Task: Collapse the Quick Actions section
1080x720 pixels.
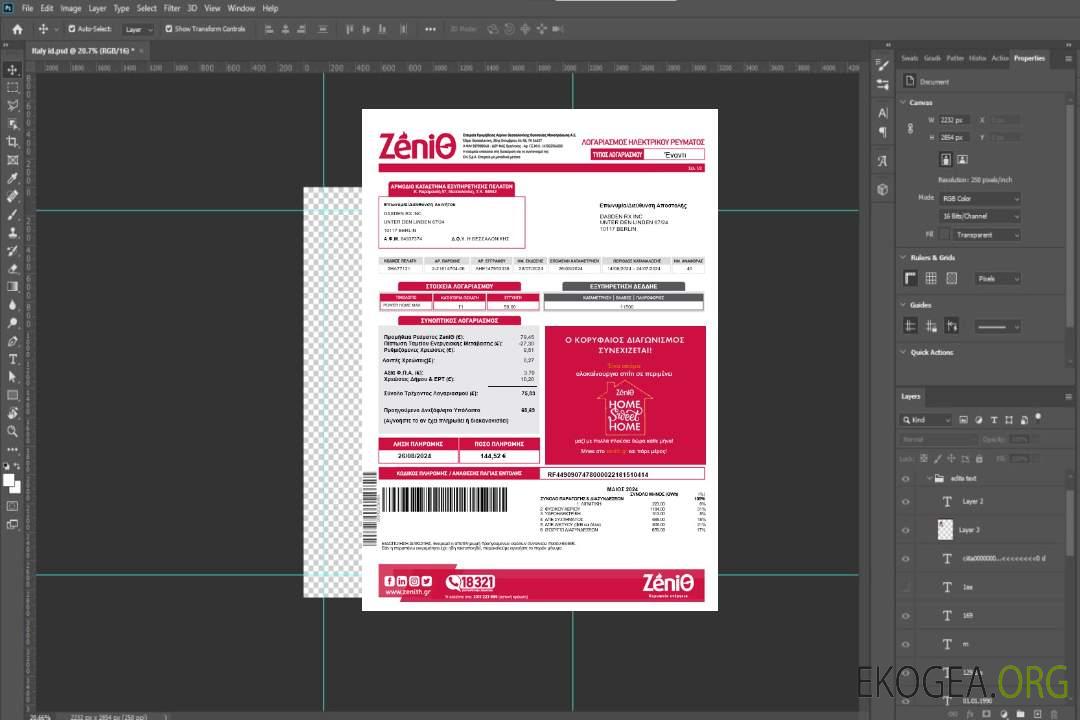Action: pyautogui.click(x=903, y=352)
